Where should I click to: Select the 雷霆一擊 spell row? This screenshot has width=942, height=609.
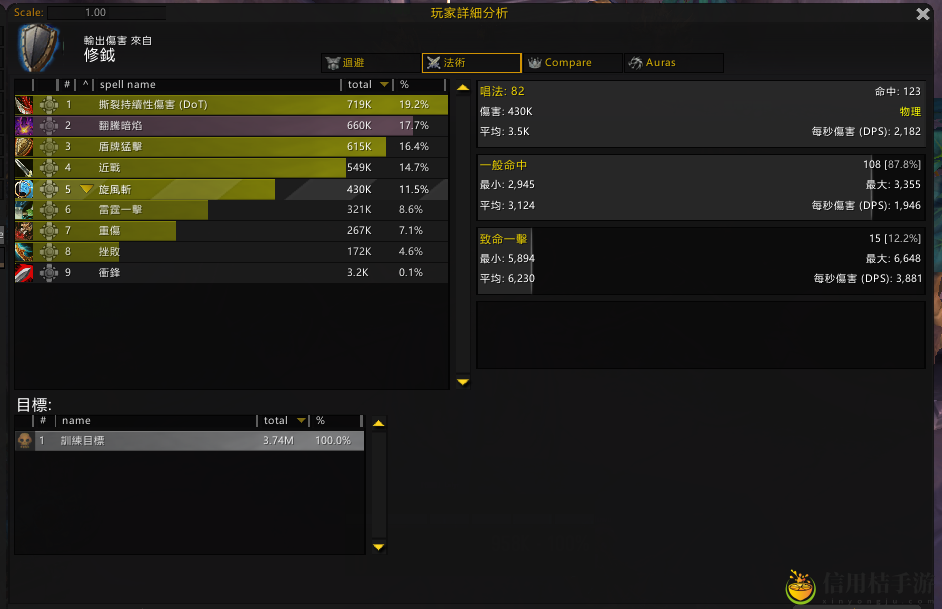pyautogui.click(x=231, y=210)
